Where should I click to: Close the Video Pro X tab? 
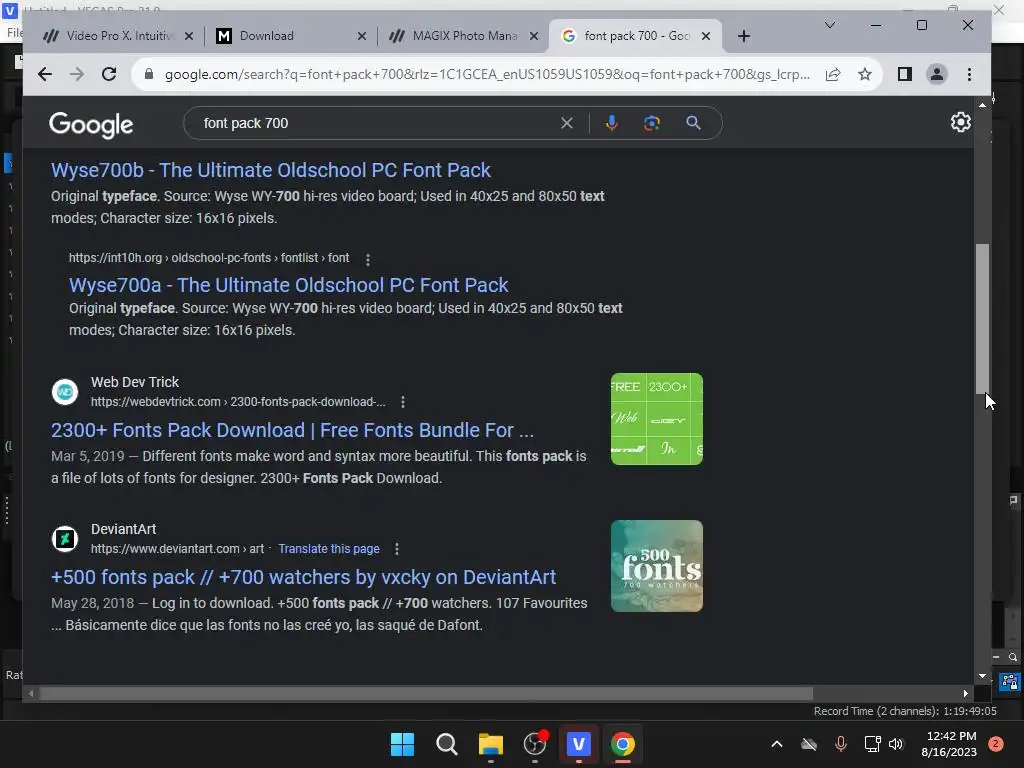tap(189, 36)
